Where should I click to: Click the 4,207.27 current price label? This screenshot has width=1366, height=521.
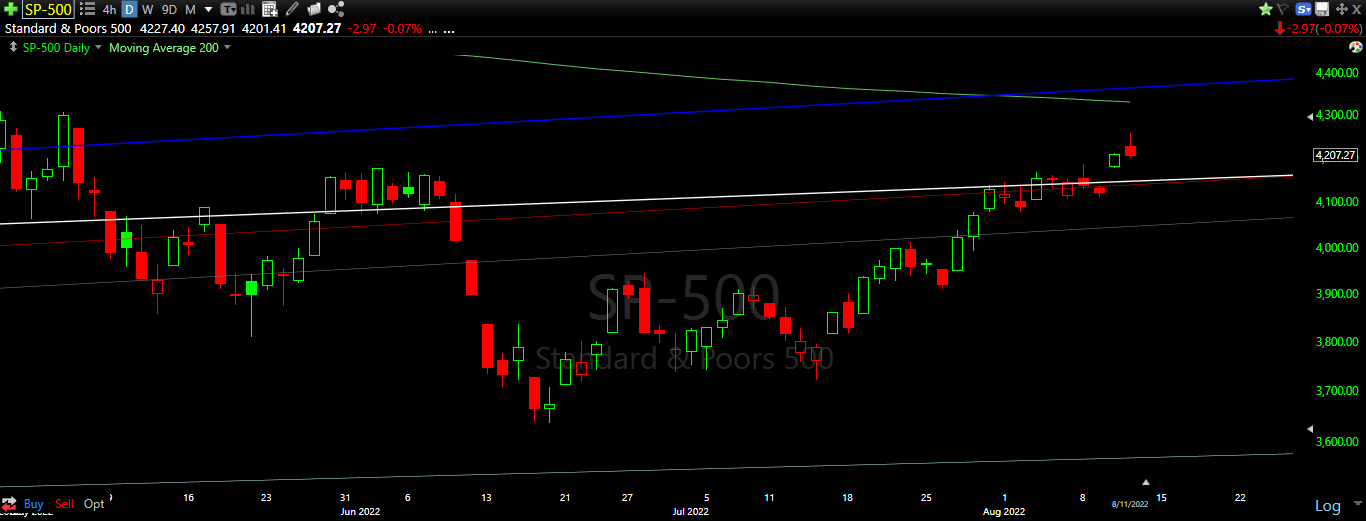(1335, 155)
